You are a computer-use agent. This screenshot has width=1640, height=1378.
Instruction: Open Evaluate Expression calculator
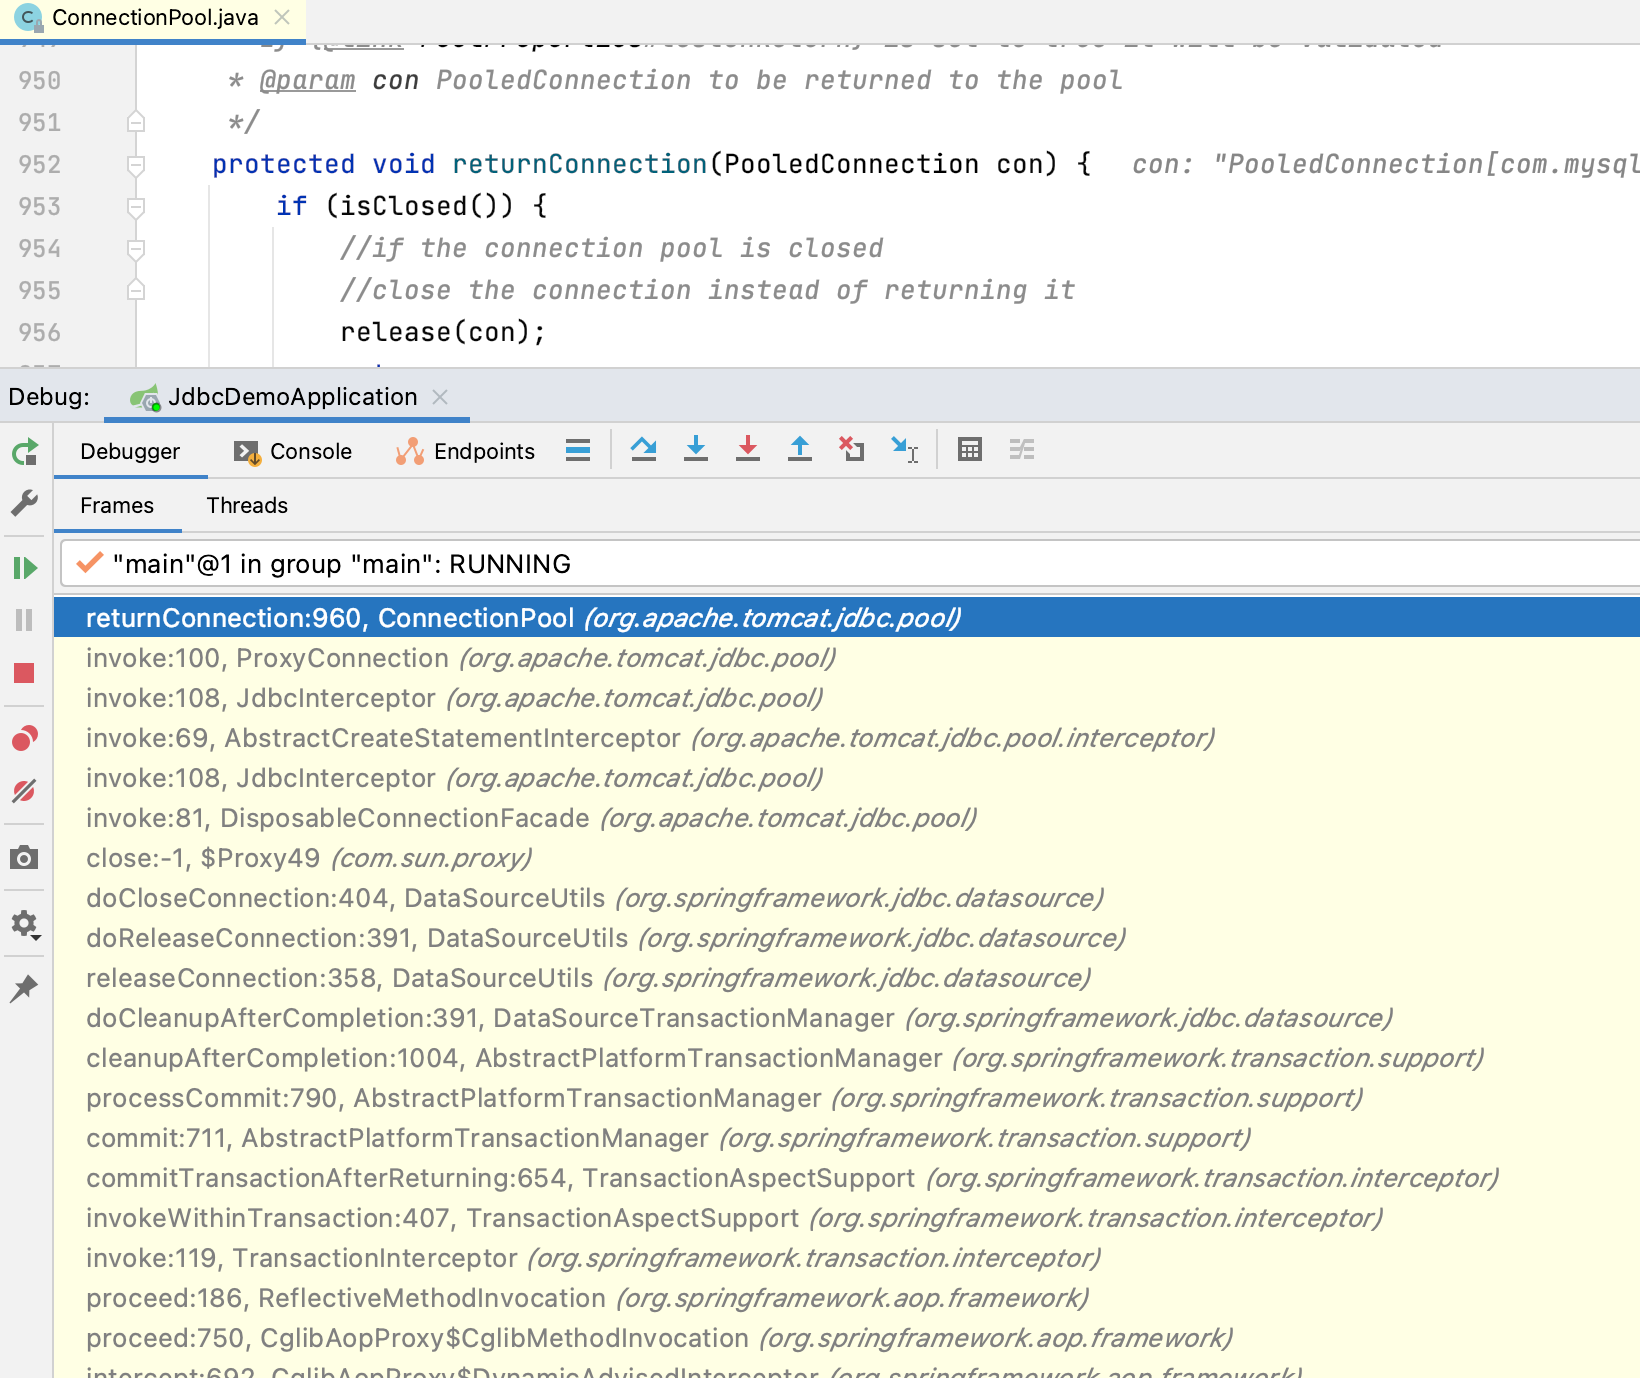(970, 450)
